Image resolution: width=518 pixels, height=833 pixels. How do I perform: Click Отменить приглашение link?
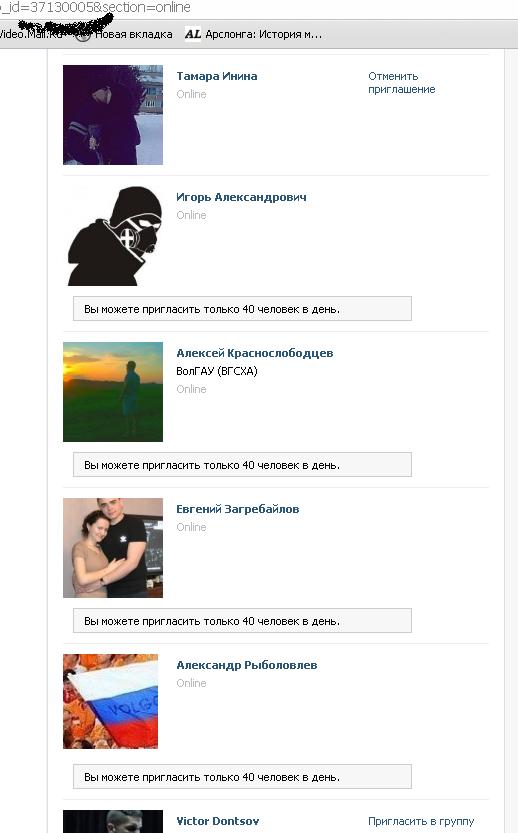(x=402, y=83)
